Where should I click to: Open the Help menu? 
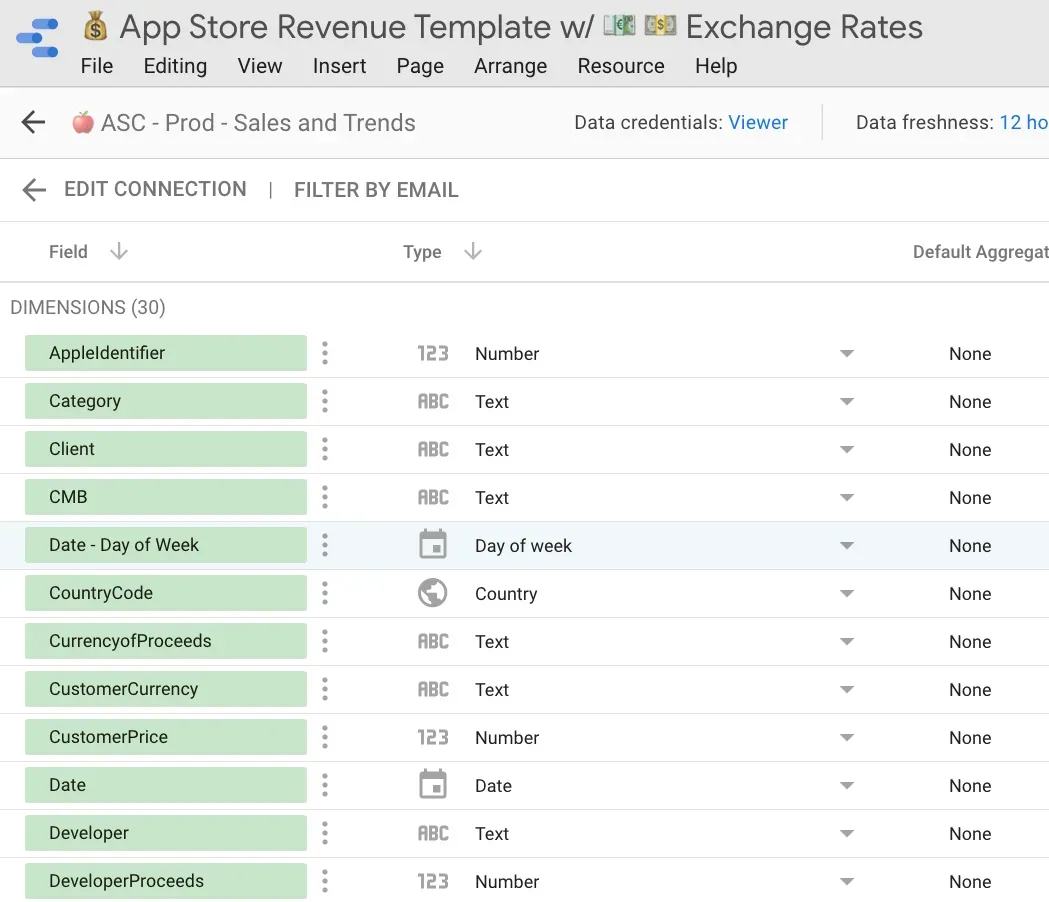(x=716, y=66)
